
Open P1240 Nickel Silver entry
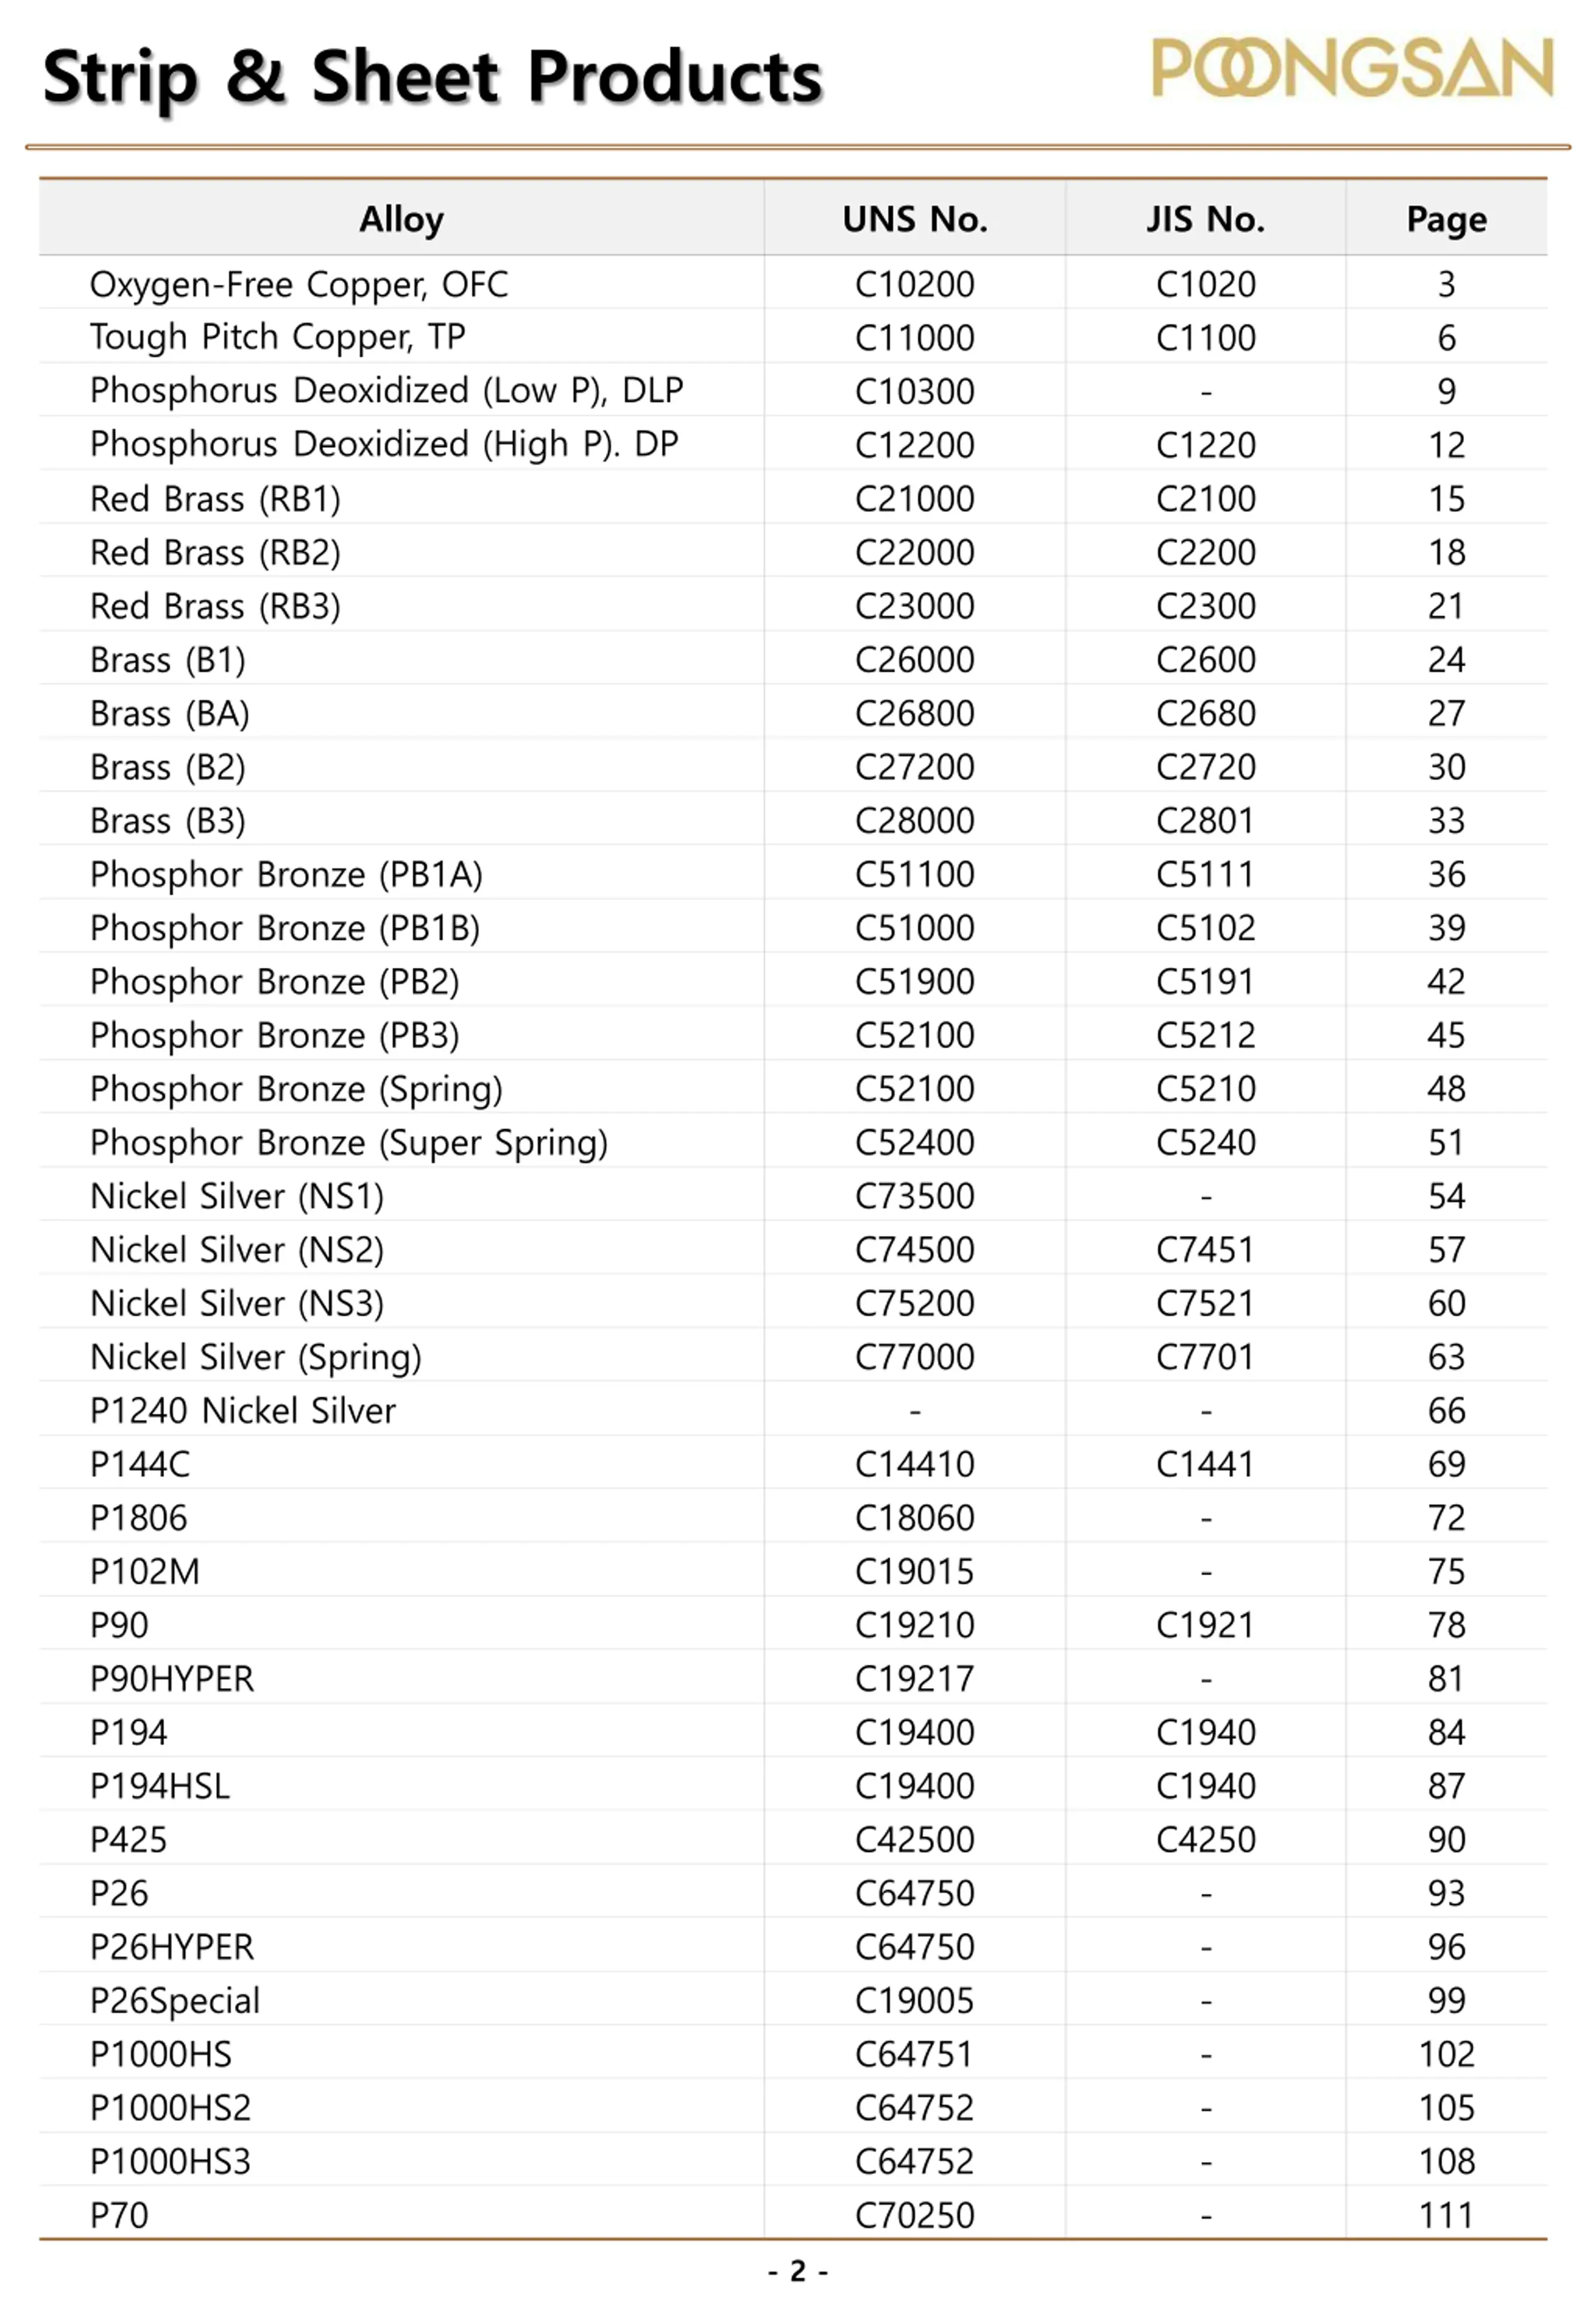click(243, 1410)
